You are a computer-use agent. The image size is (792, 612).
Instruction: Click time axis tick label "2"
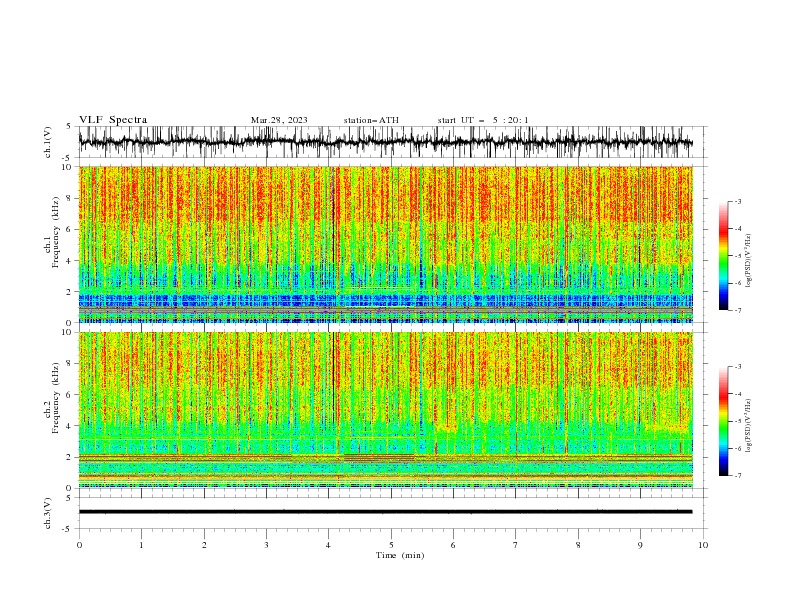[x=204, y=545]
